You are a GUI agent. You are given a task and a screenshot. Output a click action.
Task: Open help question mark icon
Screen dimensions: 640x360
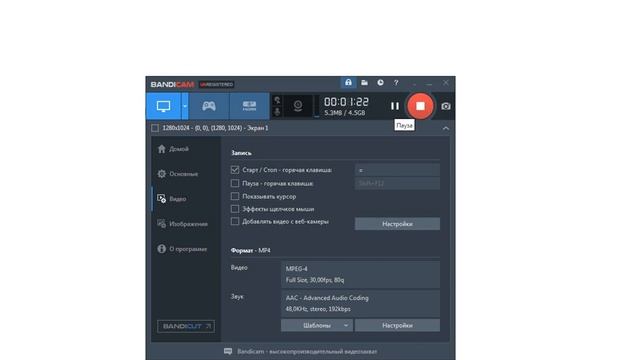point(396,83)
